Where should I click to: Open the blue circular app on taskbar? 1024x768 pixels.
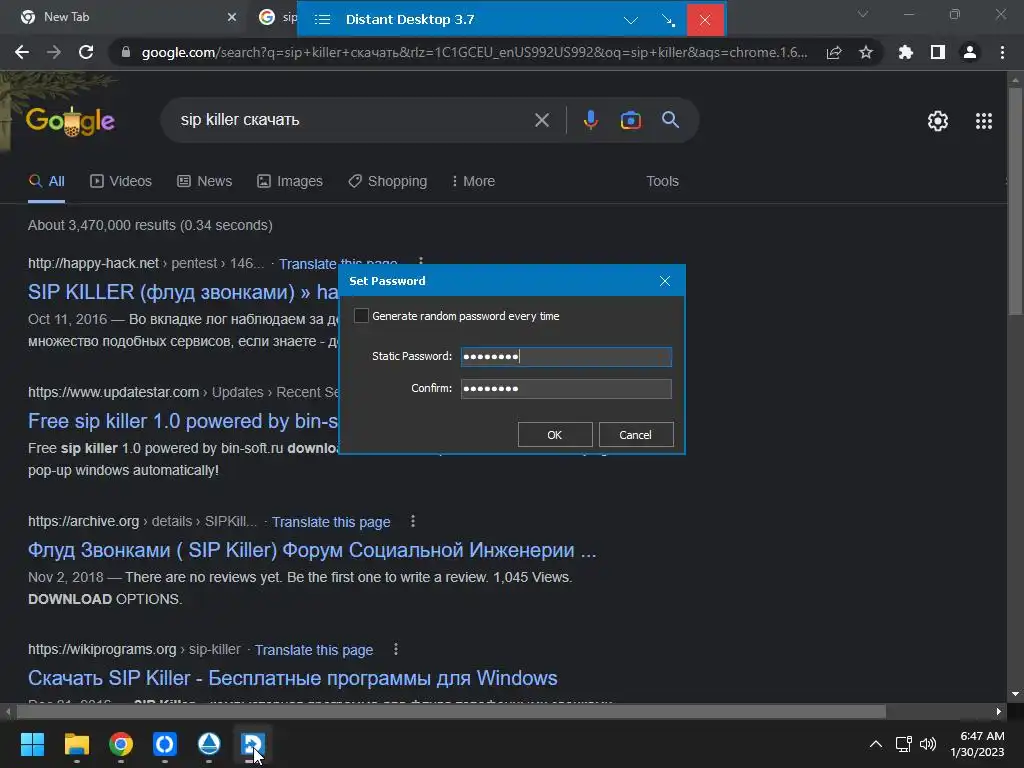pyautogui.click(x=165, y=744)
